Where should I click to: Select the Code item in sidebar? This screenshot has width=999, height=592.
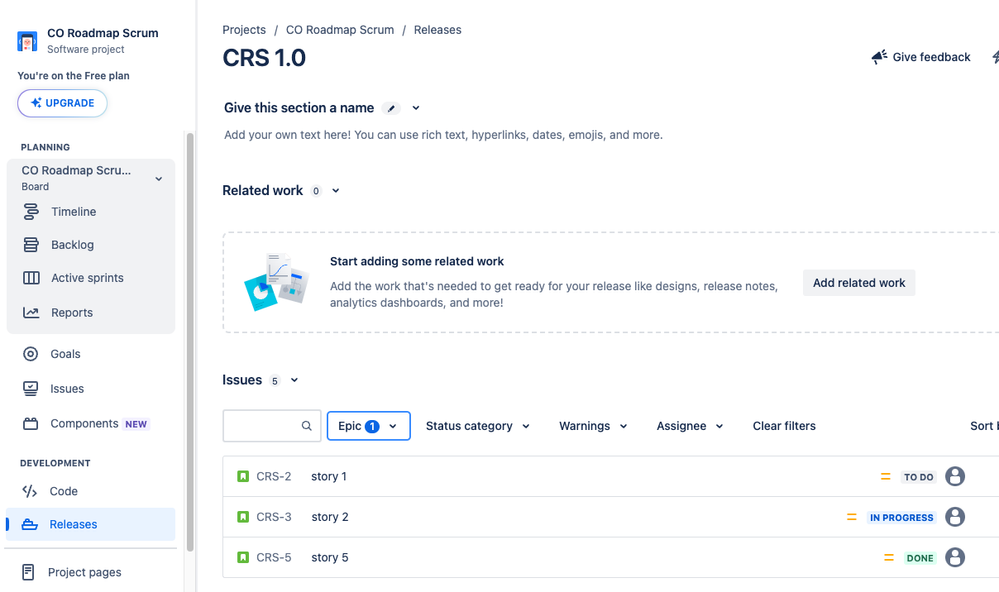tap(90, 491)
